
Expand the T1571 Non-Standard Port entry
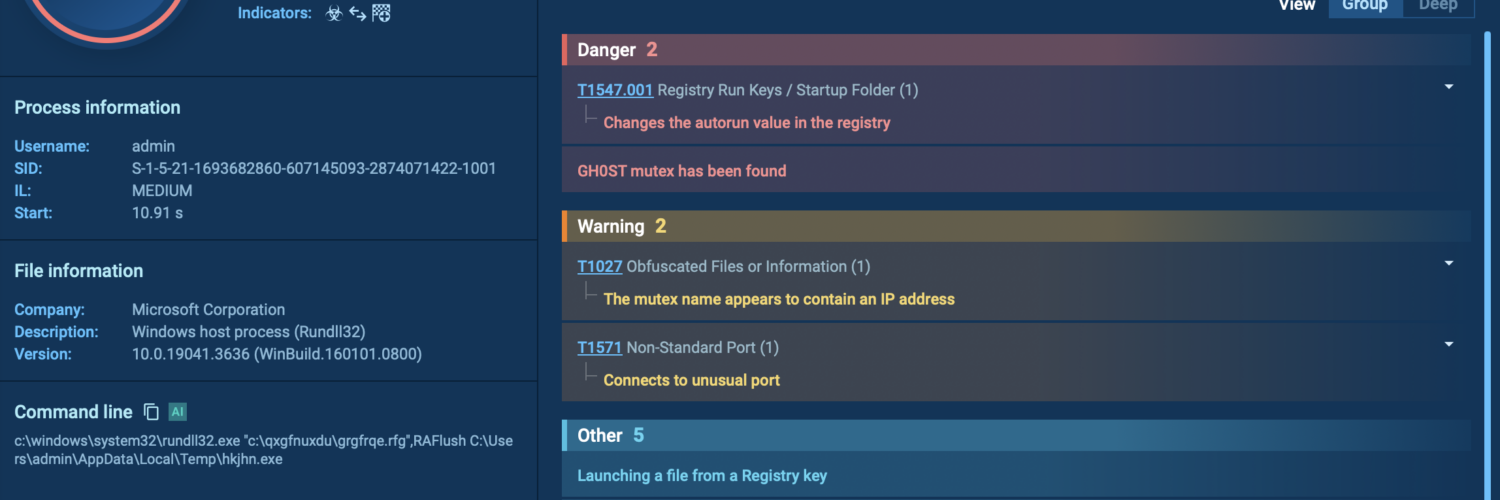1448,345
